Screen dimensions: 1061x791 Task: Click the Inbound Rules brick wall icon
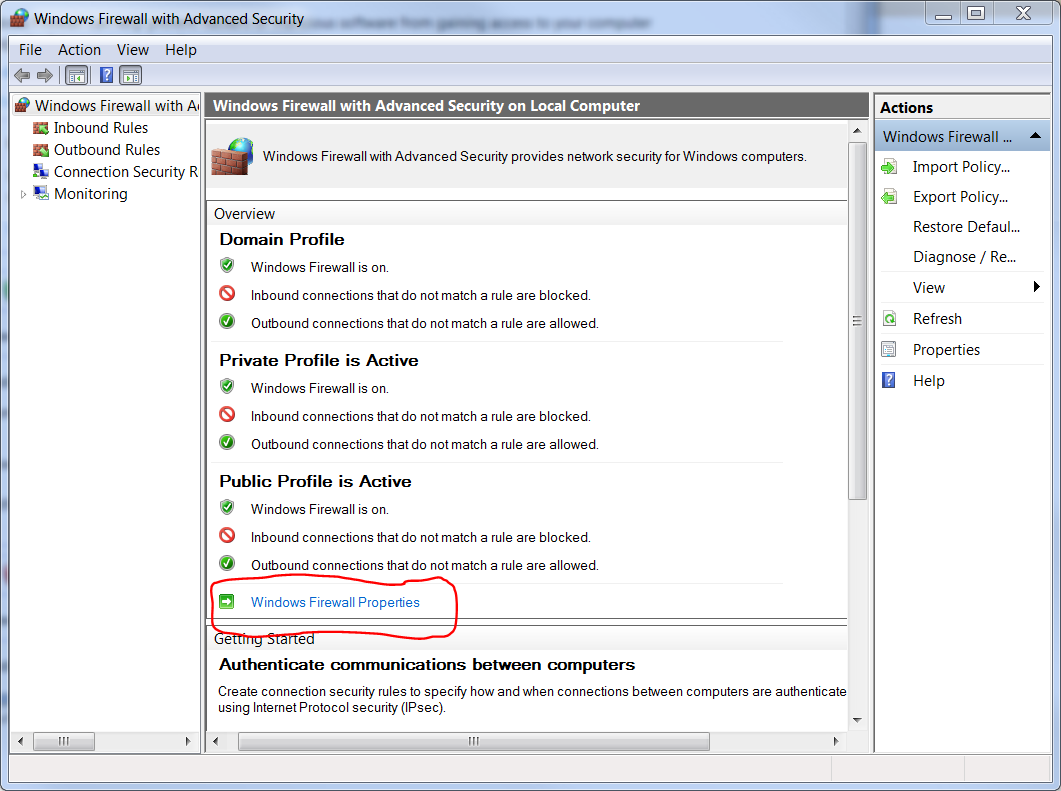tap(41, 128)
